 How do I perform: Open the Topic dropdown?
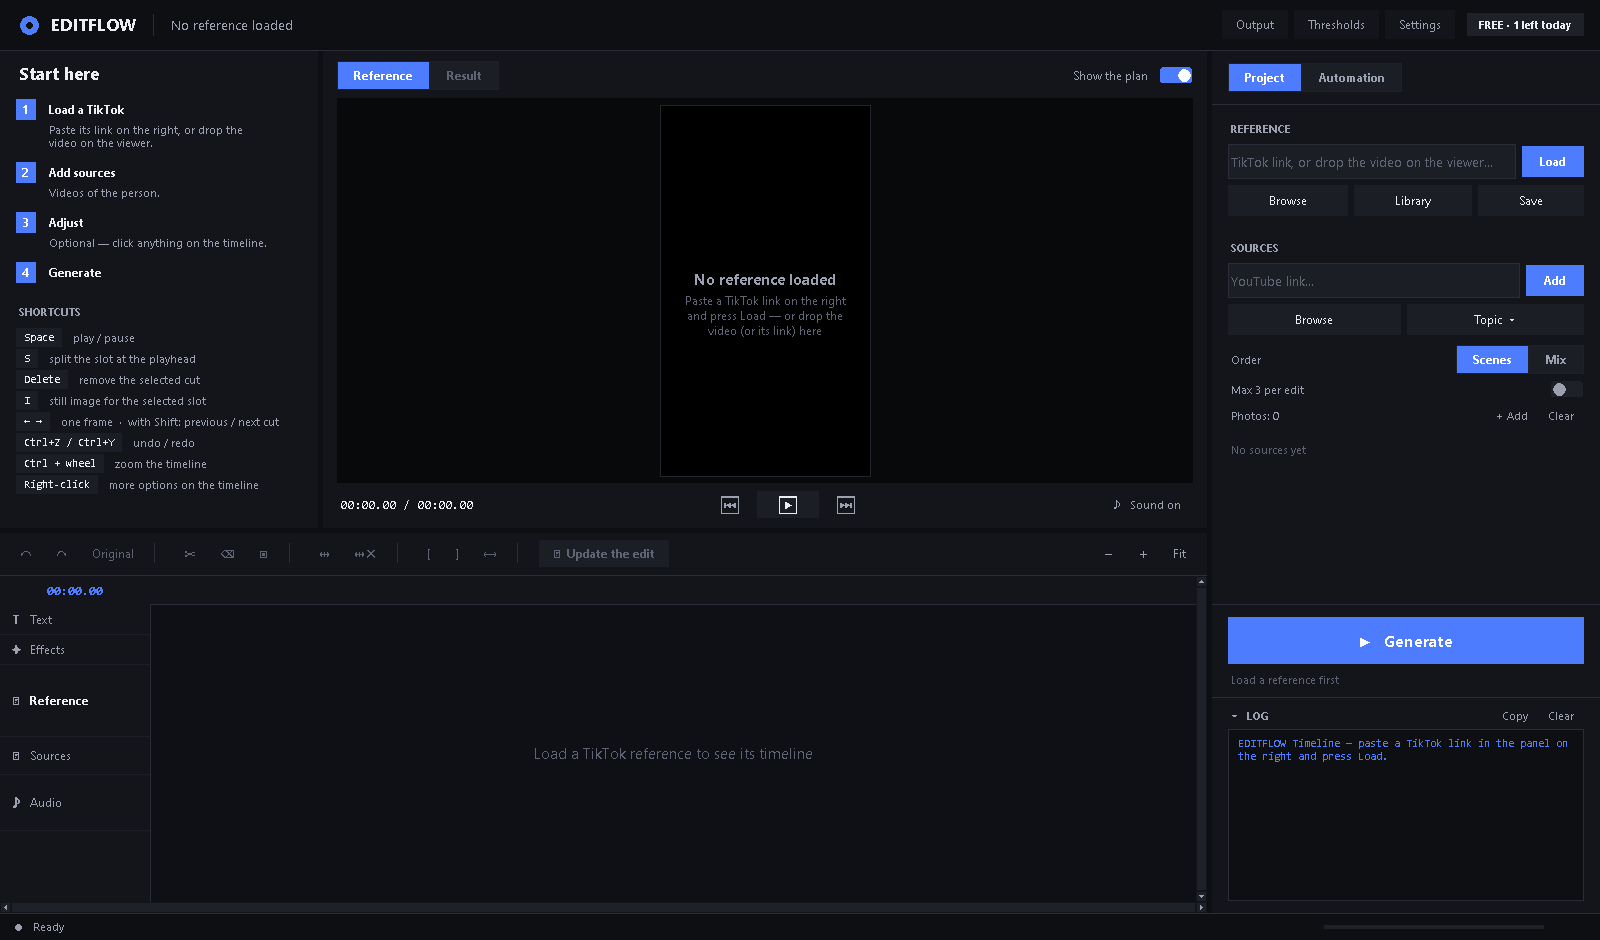1495,320
